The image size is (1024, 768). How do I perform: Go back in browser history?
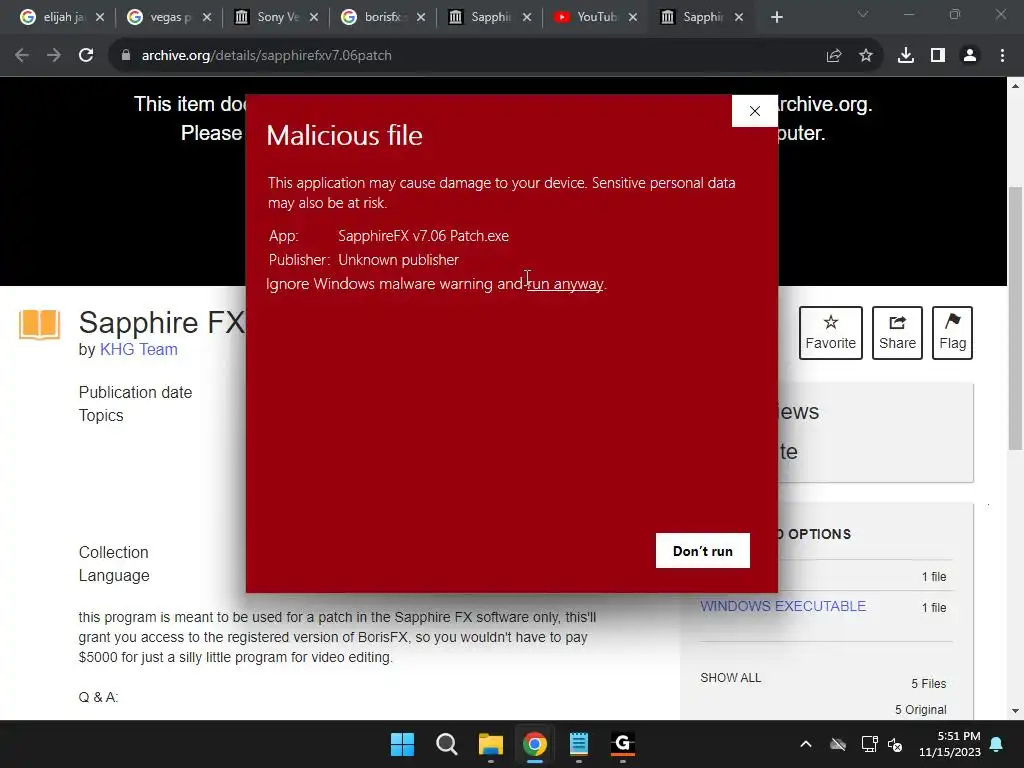(22, 56)
